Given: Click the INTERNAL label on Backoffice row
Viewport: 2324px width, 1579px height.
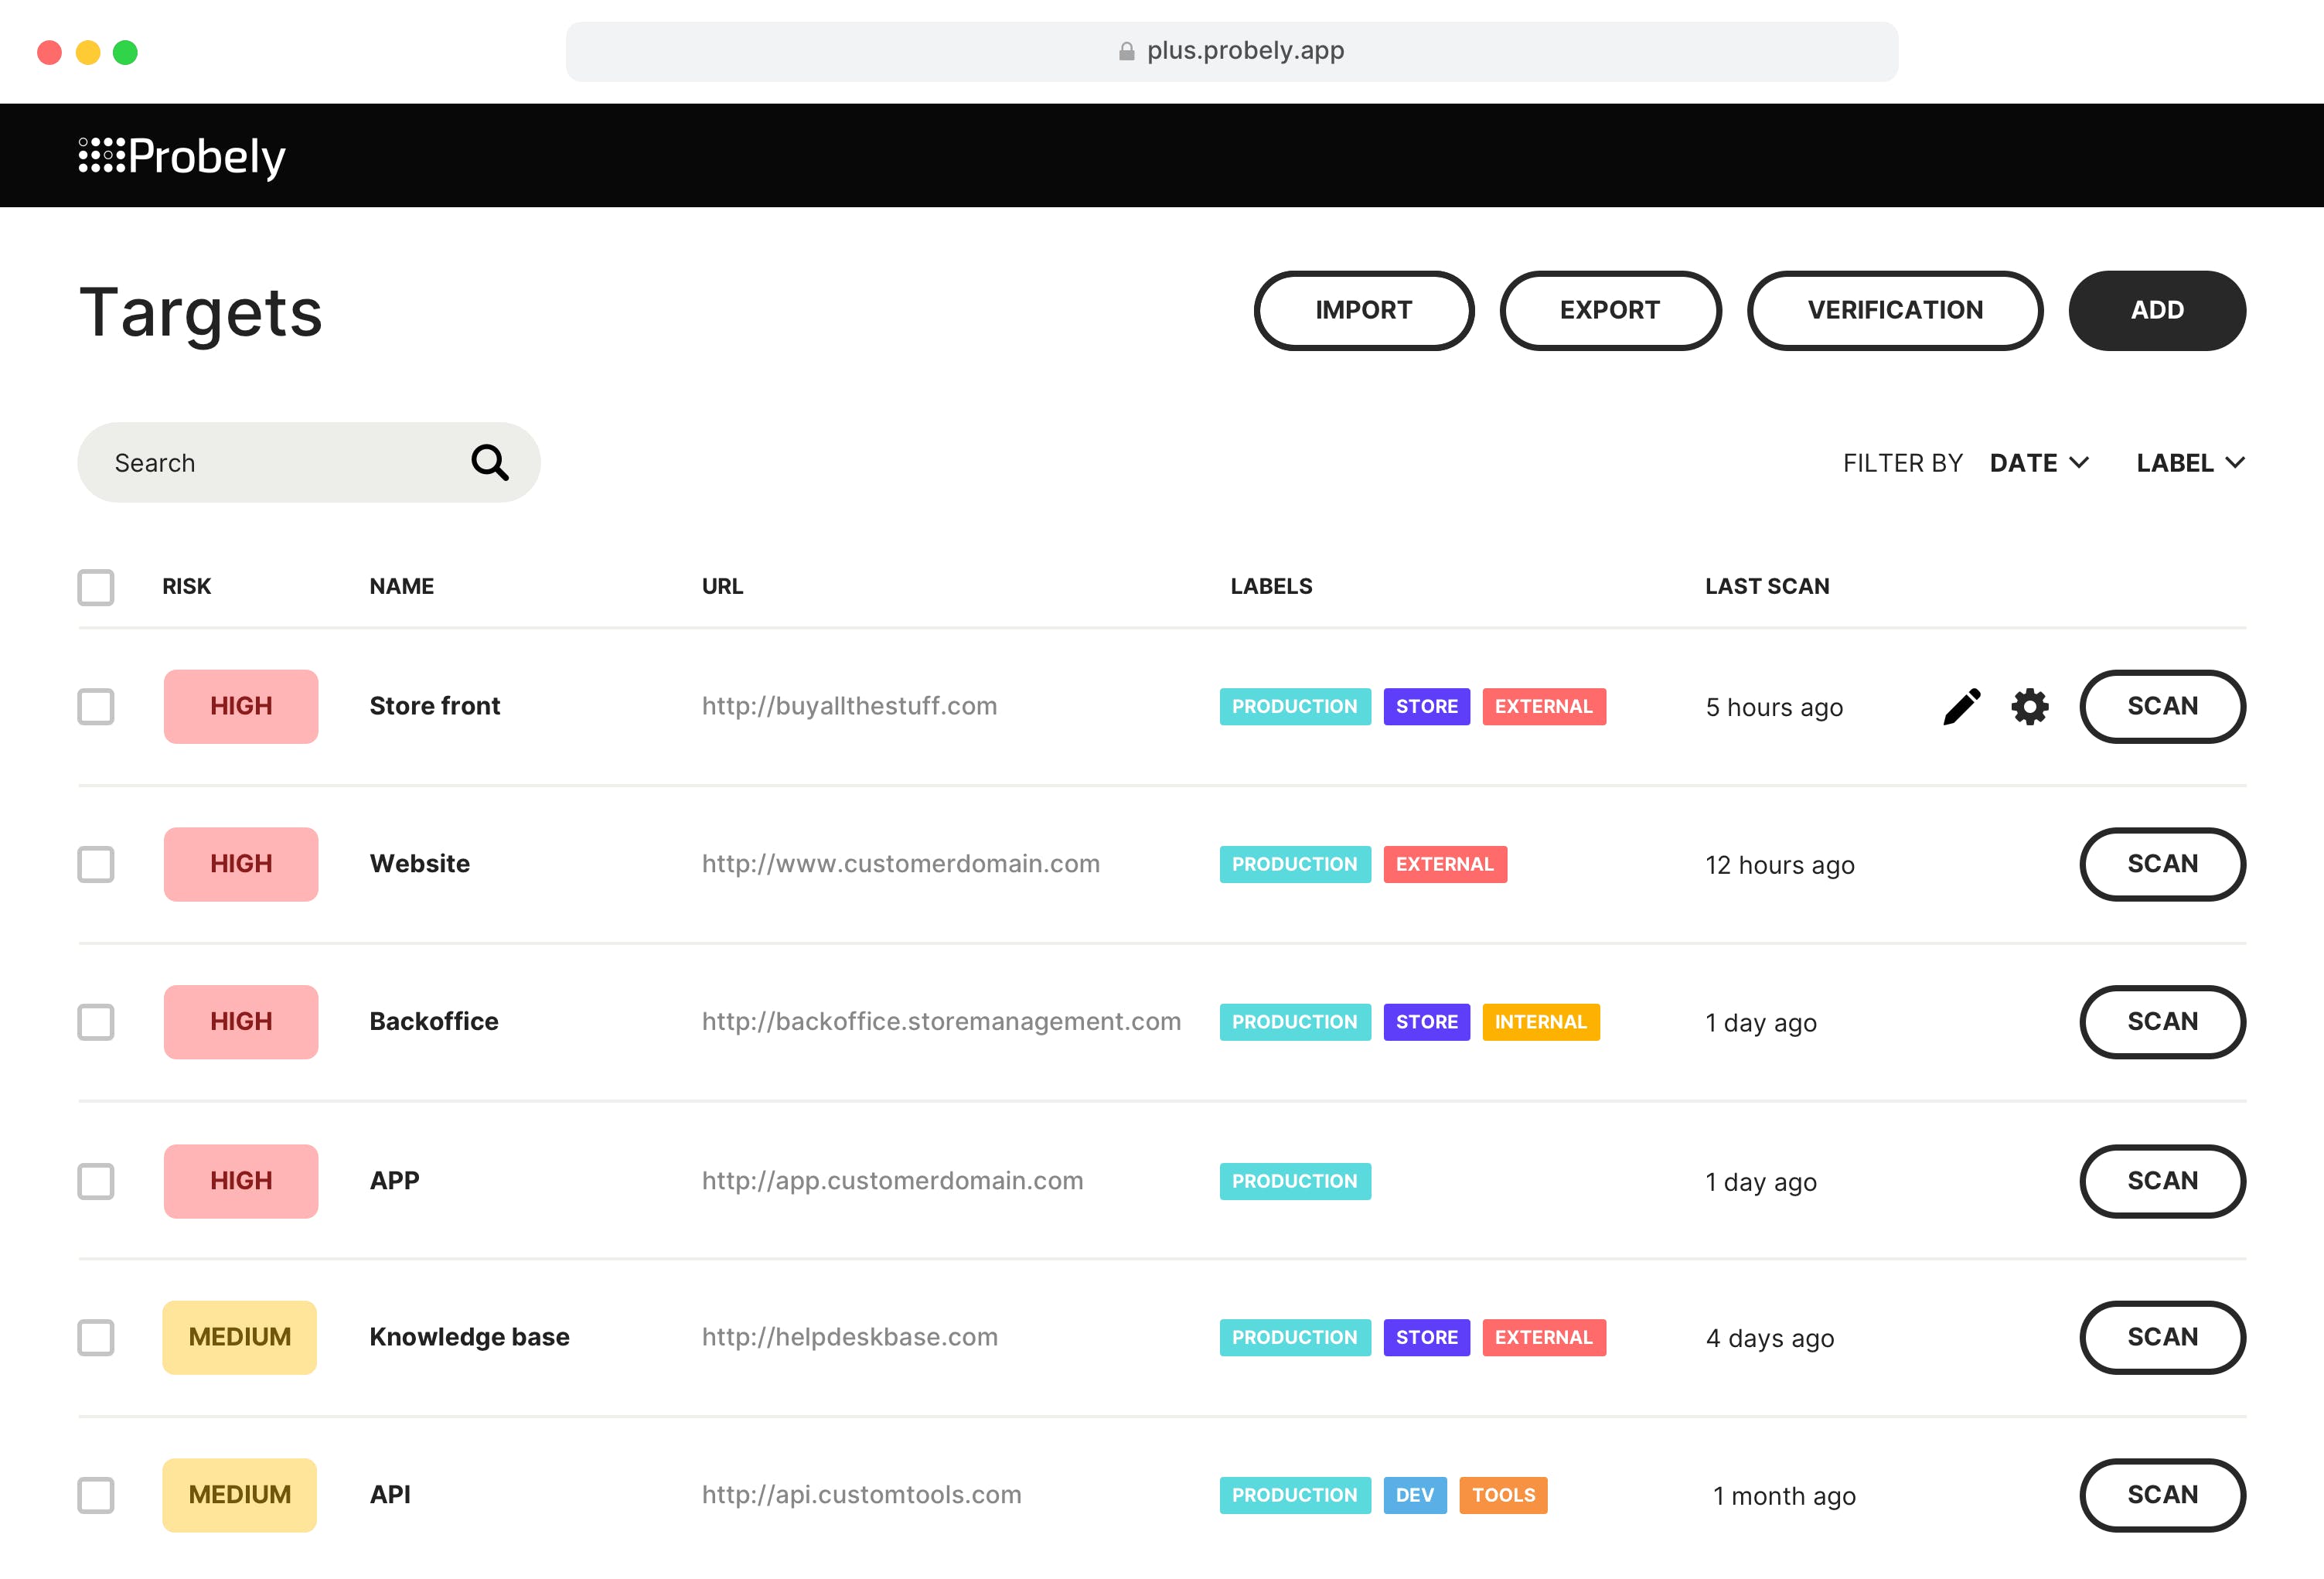Looking at the screenshot, I should click(1540, 1022).
